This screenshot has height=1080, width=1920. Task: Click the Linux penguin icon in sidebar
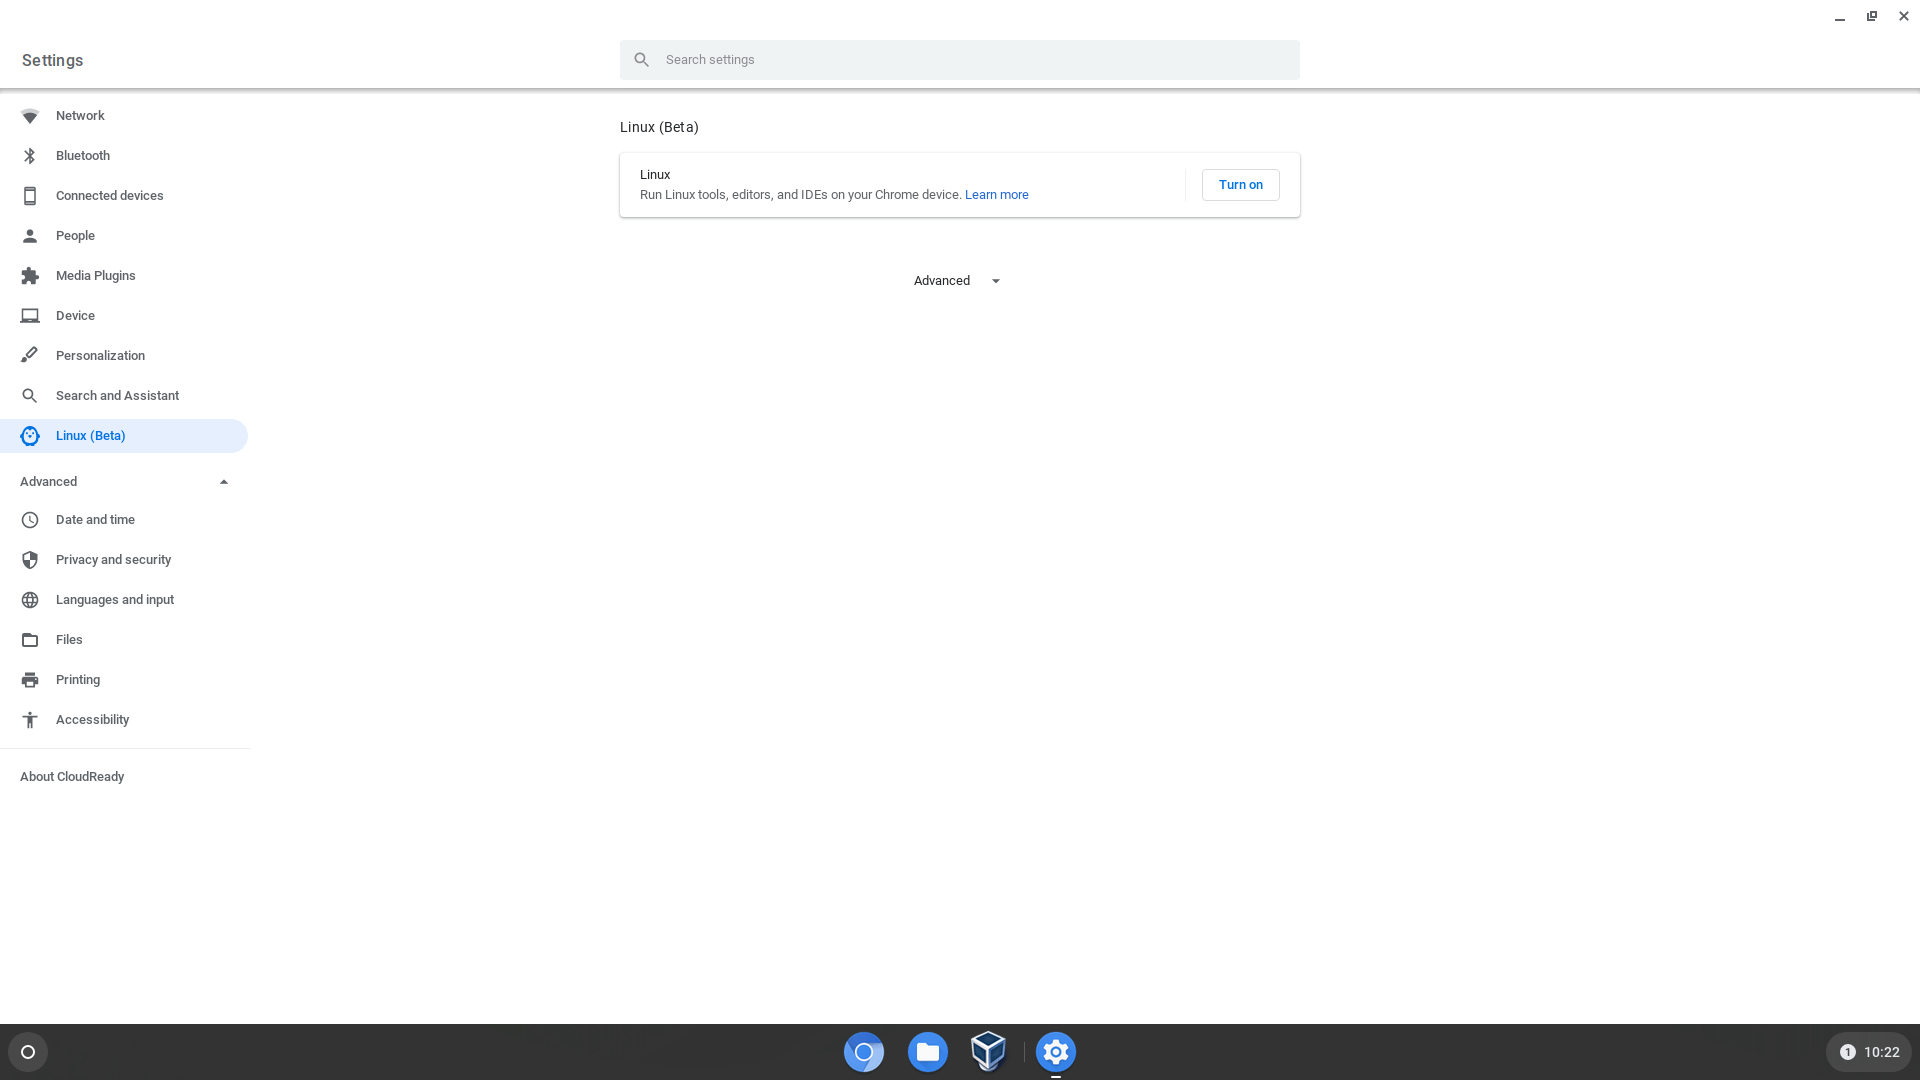(30, 436)
